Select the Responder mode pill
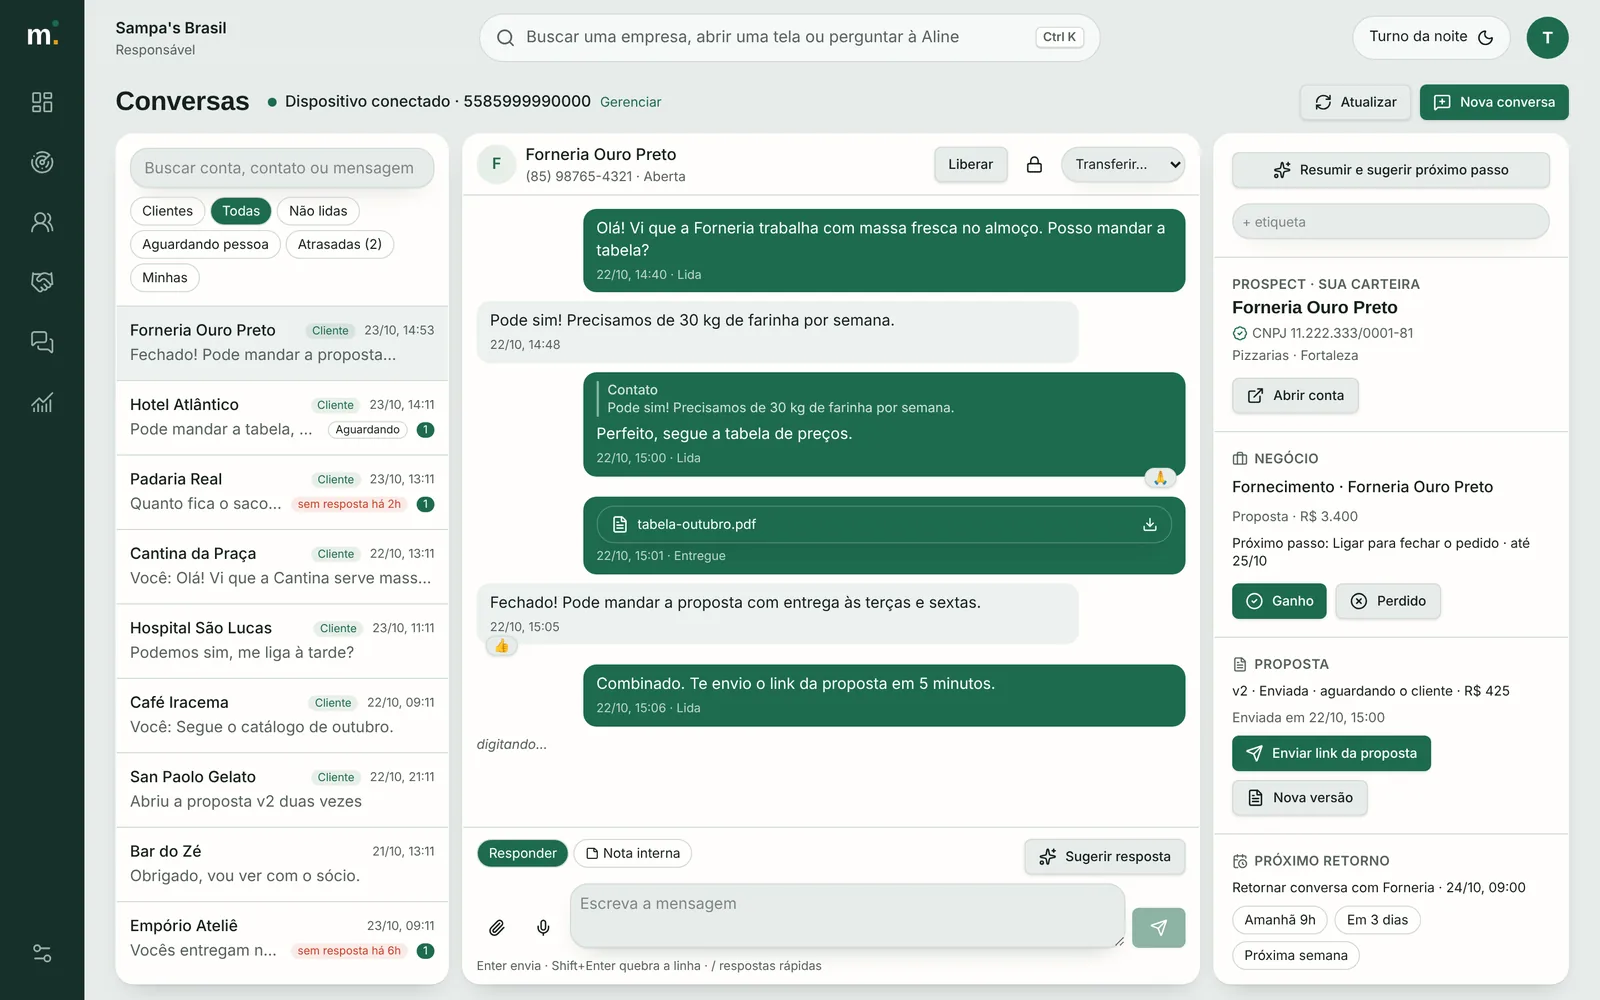 [x=522, y=853]
